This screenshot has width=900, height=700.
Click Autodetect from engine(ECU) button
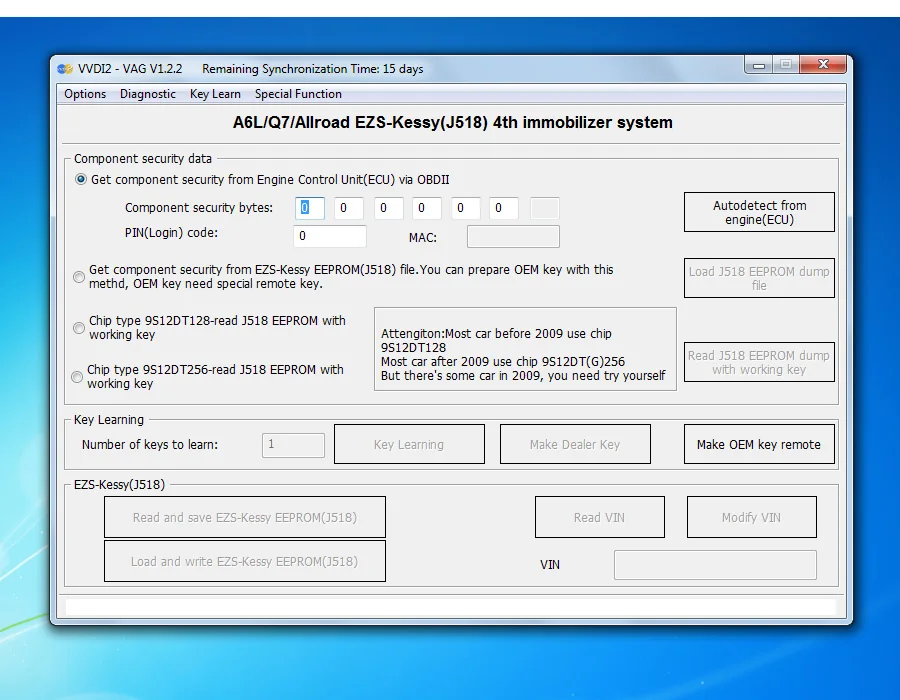(x=759, y=212)
